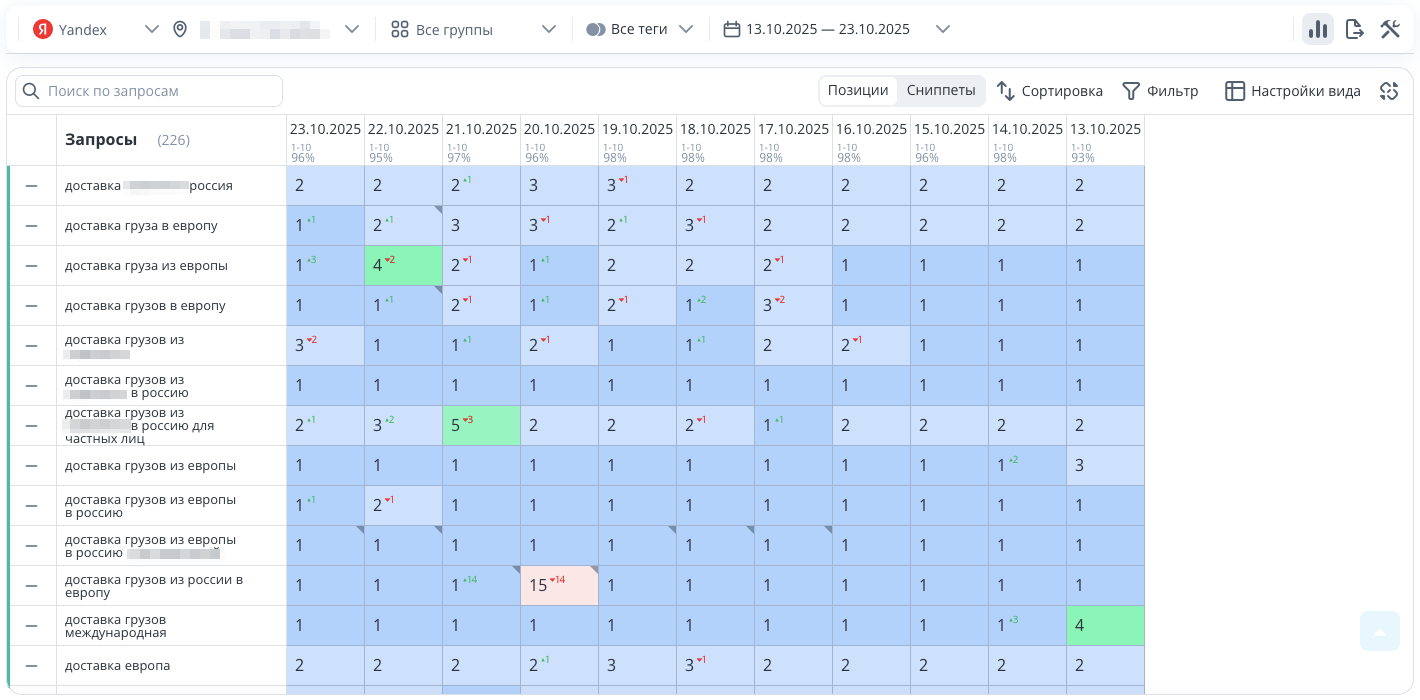Click the export report icon
This screenshot has width=1420, height=700.
coord(1354,29)
